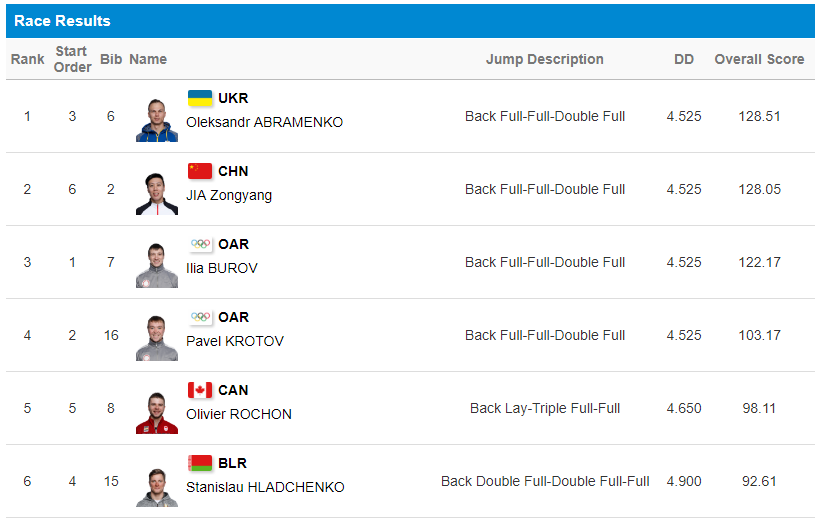Image resolution: width=815 pixels, height=522 pixels.
Task: Open Ilia Burov's athlete photo
Action: coord(157,266)
